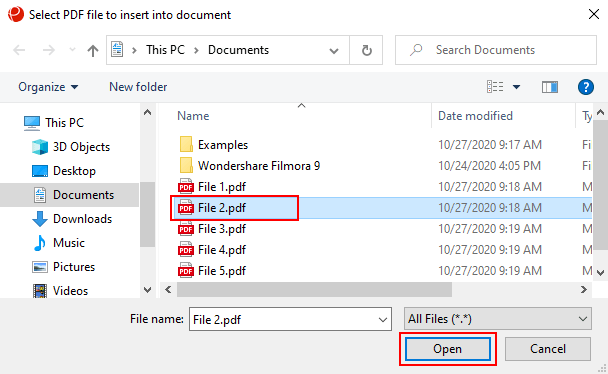This screenshot has width=608, height=374.
Task: Select the File 1.pdf row
Action: click(x=382, y=187)
